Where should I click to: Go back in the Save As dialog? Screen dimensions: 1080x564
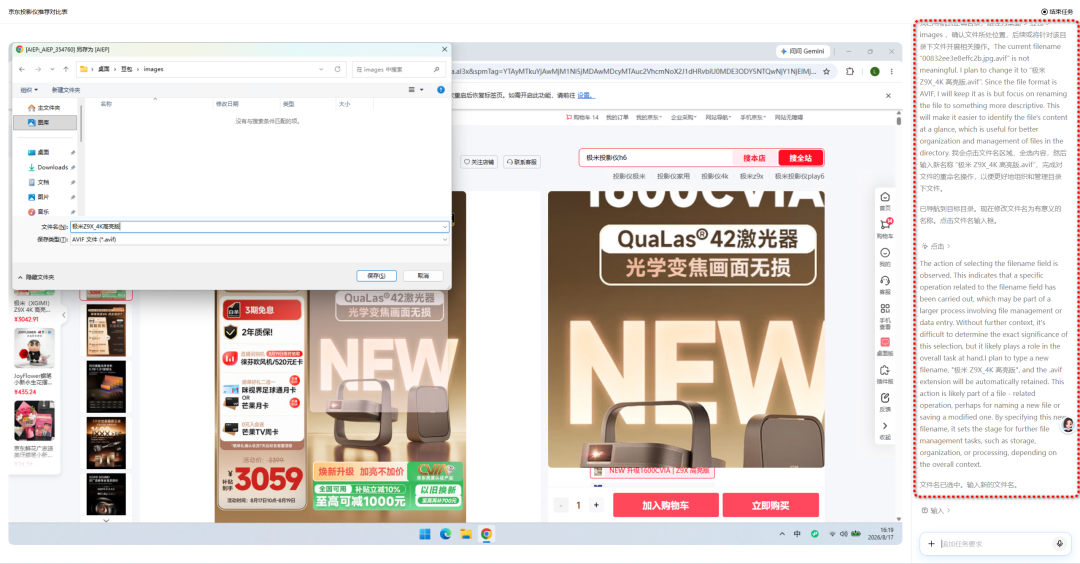point(22,70)
